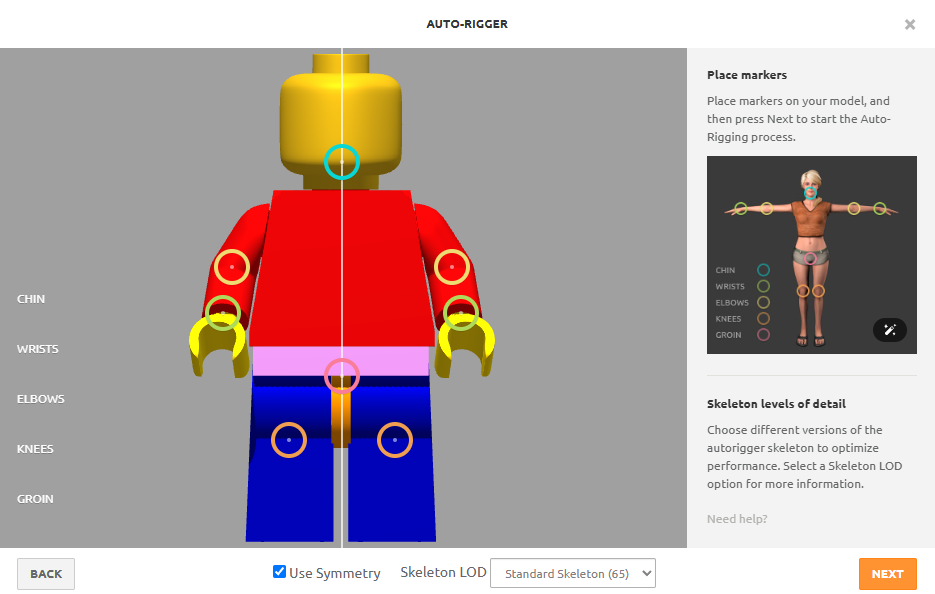The width and height of the screenshot is (935, 594).
Task: Click the KNEES label in the marker list
Action: 35,449
